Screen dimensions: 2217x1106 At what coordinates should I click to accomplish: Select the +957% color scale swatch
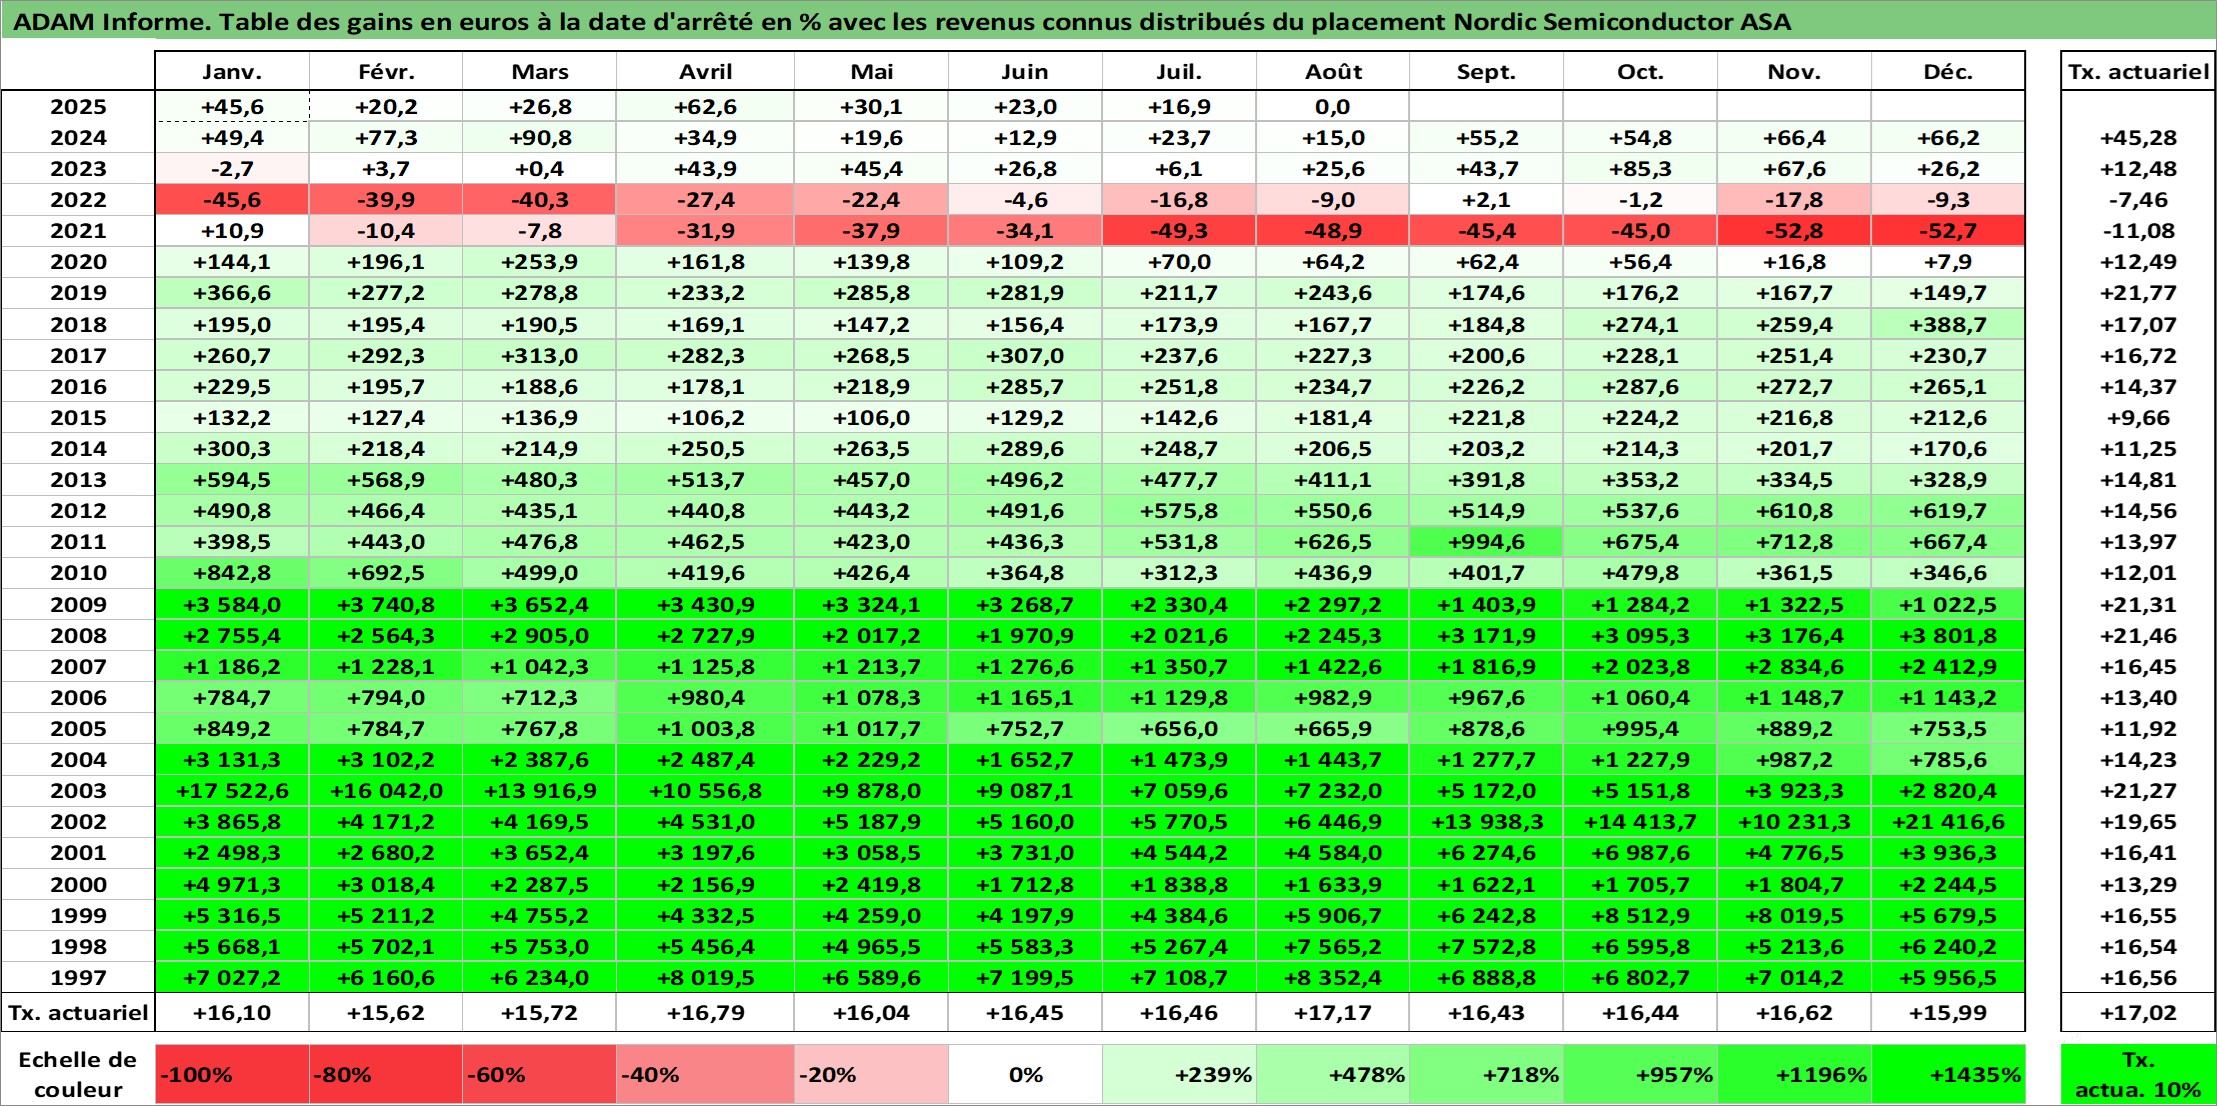[1640, 1075]
